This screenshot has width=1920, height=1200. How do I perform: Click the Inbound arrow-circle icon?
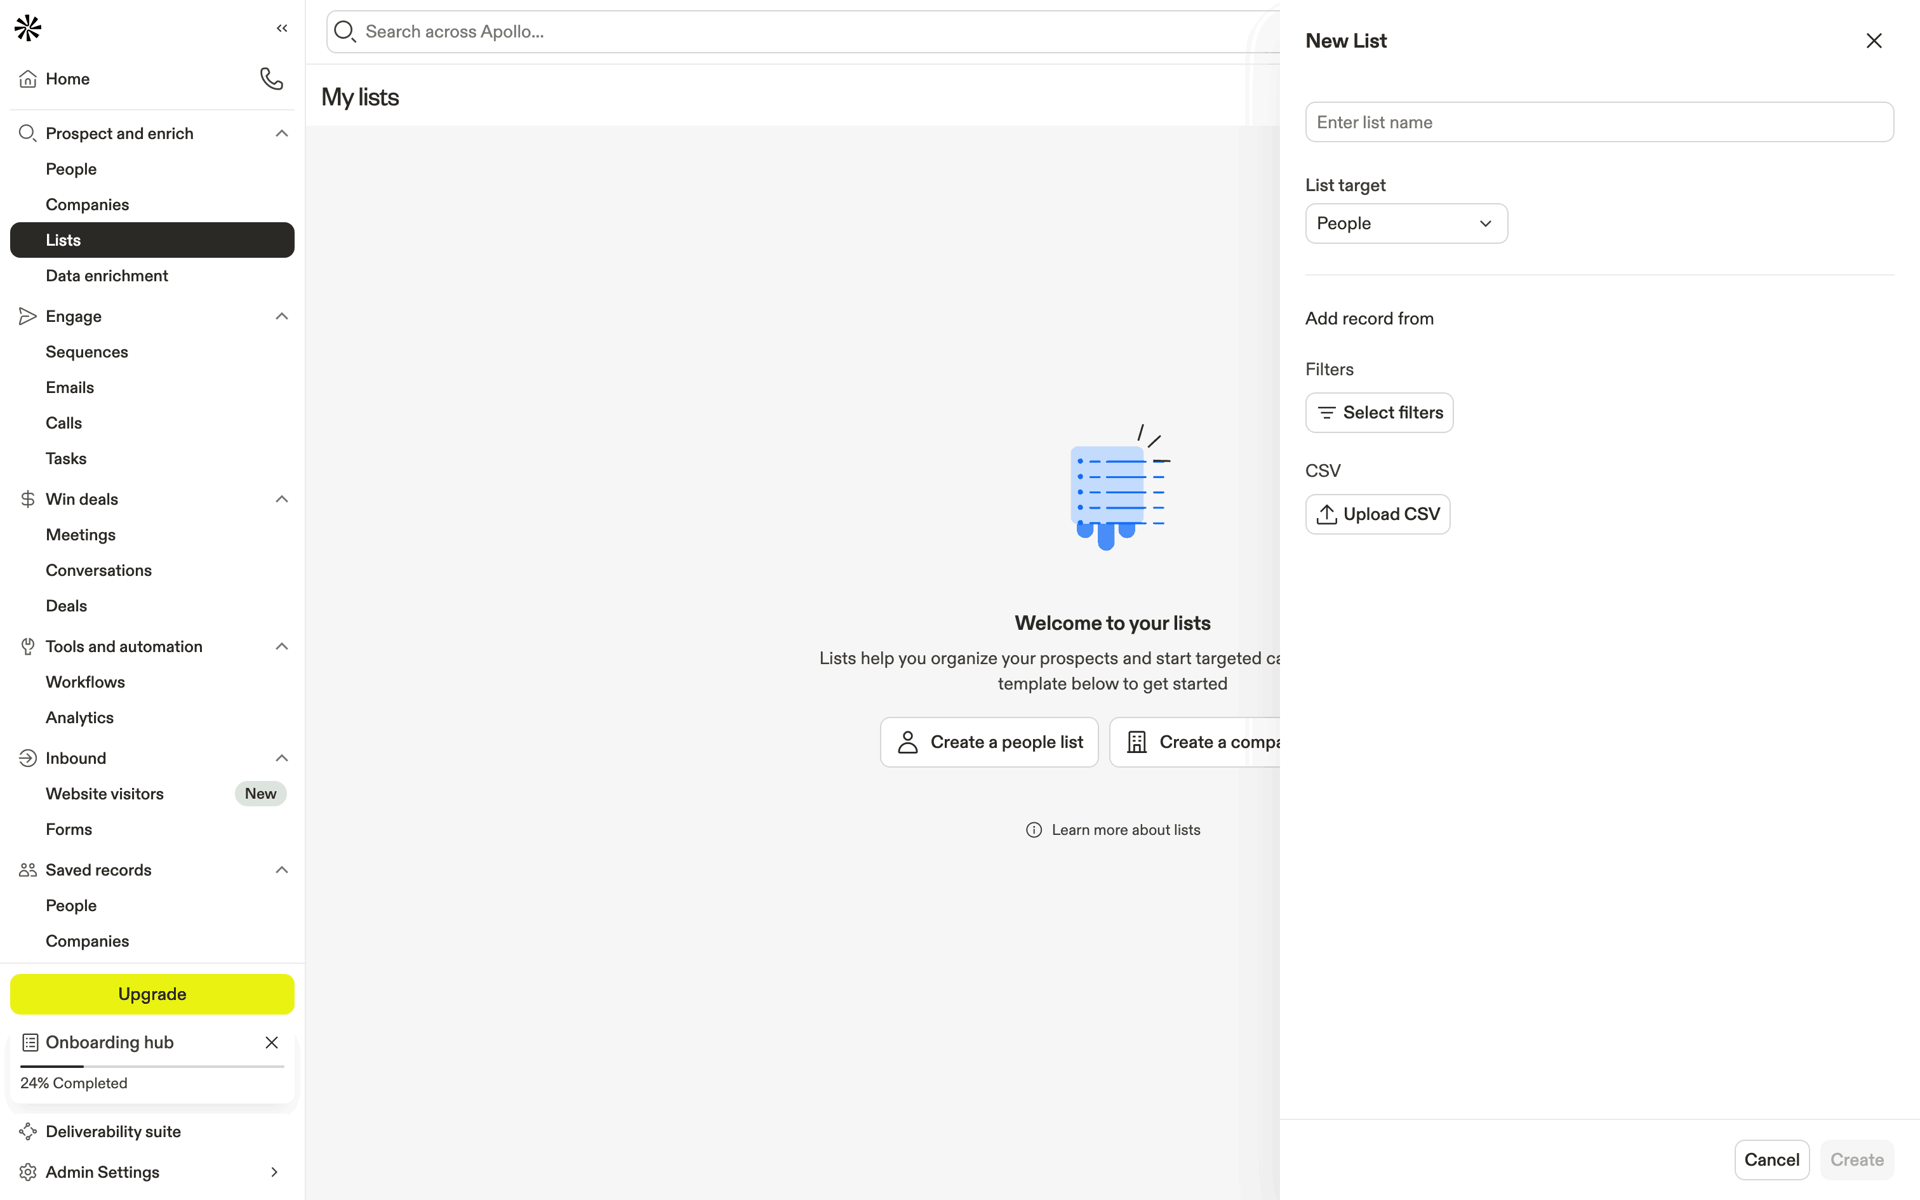[x=28, y=758]
